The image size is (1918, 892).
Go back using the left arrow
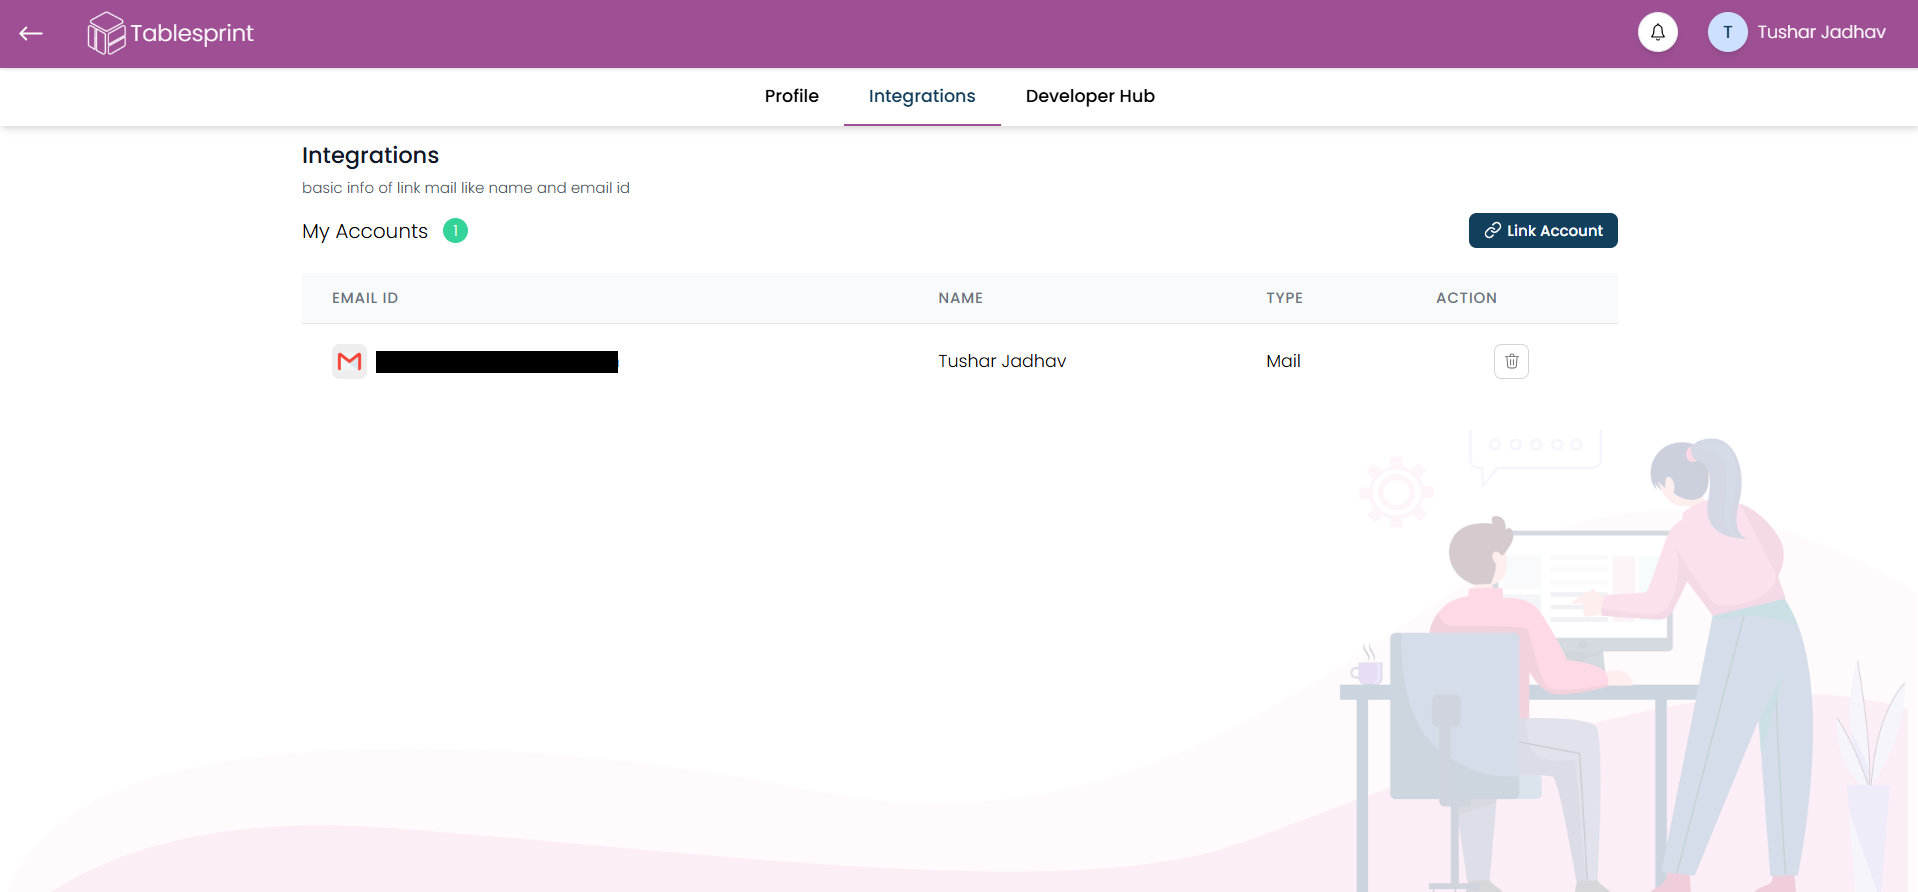[31, 33]
